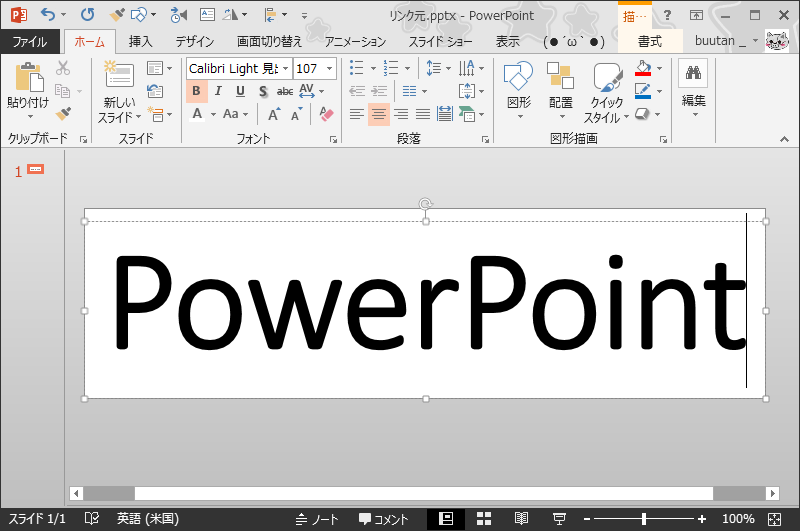This screenshot has height=531, width=800.
Task: Click the Copy icon in clipboard group
Action: coord(63,91)
